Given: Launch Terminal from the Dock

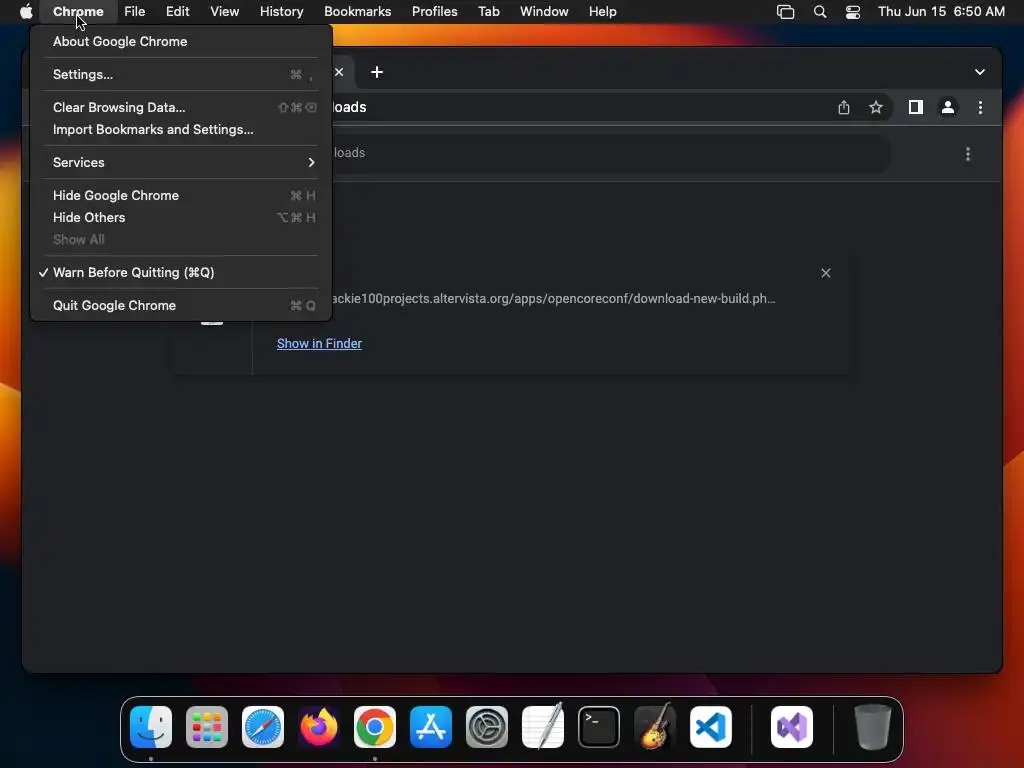Looking at the screenshot, I should [x=599, y=727].
